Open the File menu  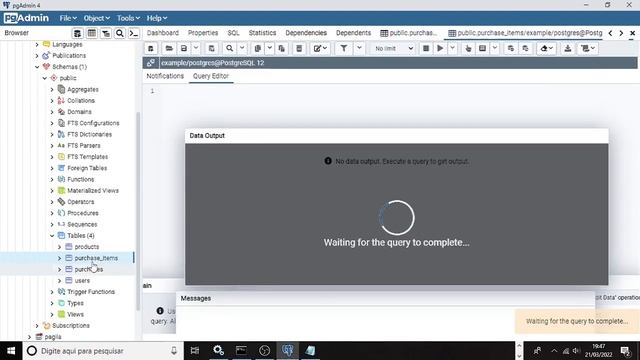[x=68, y=18]
